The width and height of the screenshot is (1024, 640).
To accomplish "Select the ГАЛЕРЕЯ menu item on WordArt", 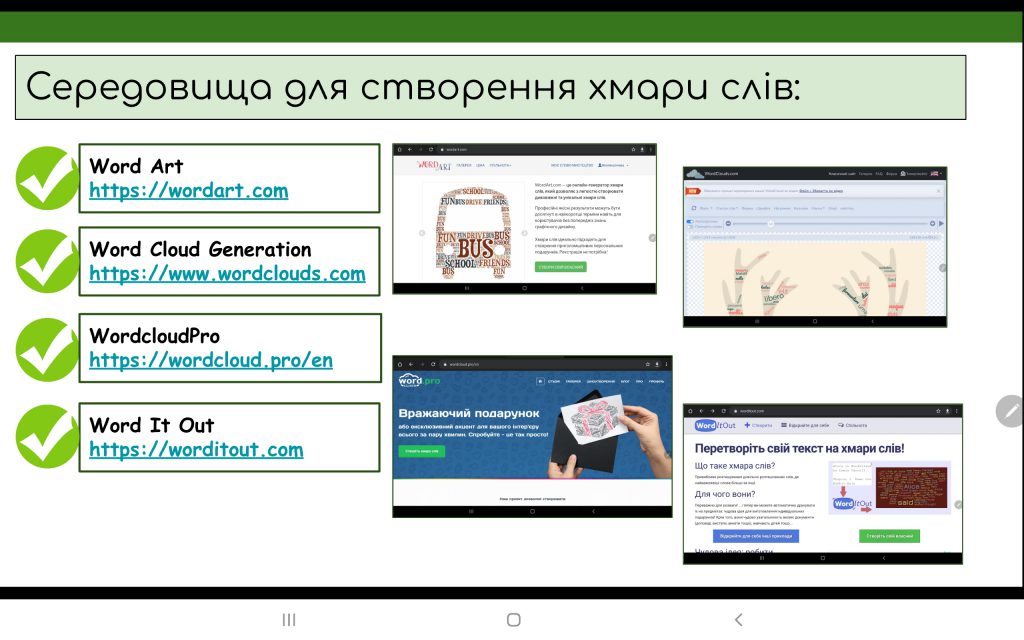I will pyautogui.click(x=463, y=165).
